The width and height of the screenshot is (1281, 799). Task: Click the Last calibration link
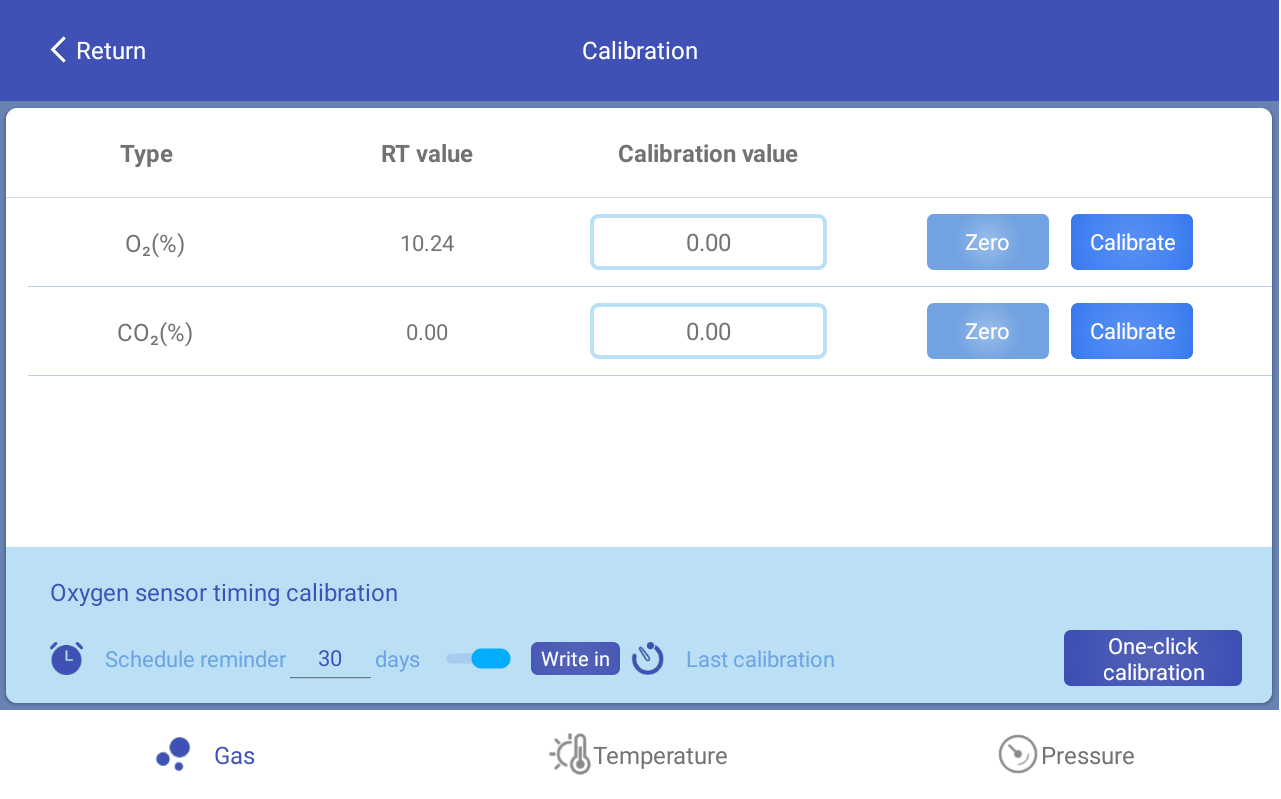pos(760,659)
